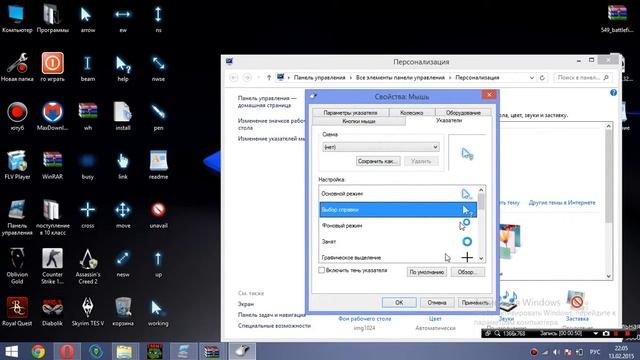
Task: Select the 'install' file icon on desktop
Action: point(123,116)
